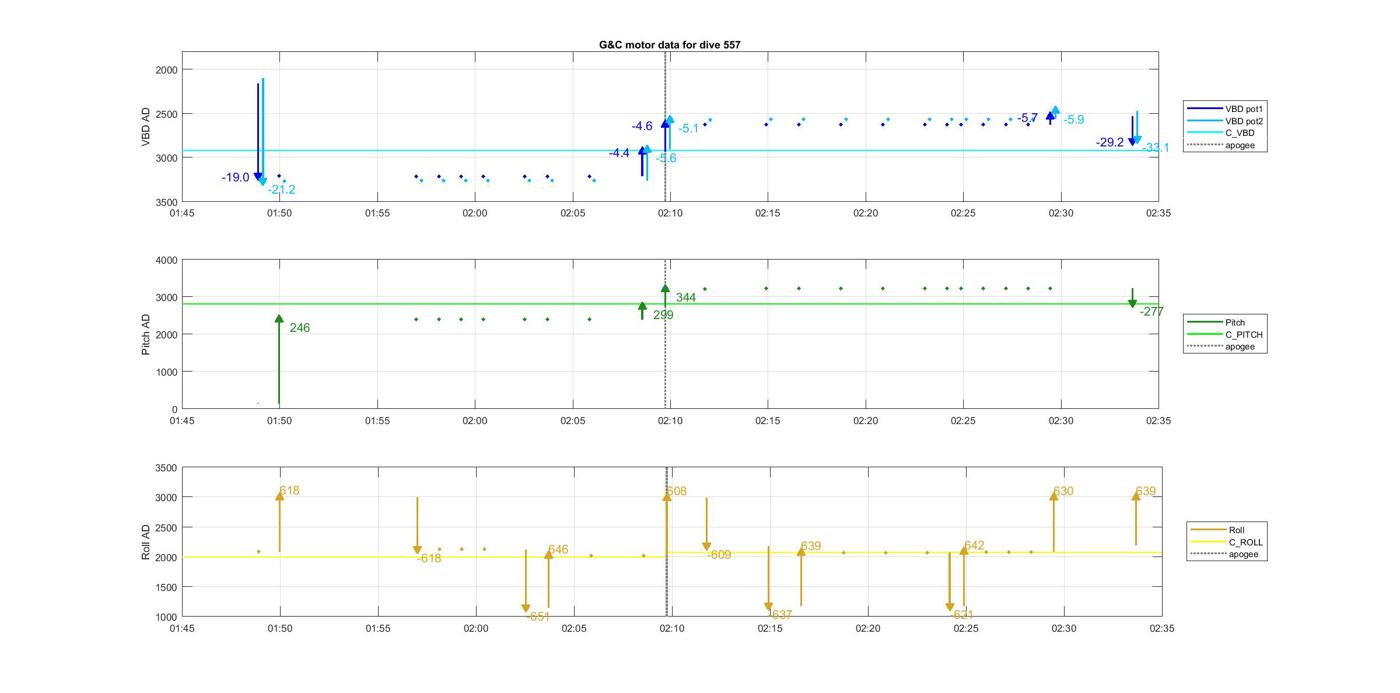1400x693 pixels.
Task: Click the green pitch arrow labeled 246
Action: pos(279,359)
